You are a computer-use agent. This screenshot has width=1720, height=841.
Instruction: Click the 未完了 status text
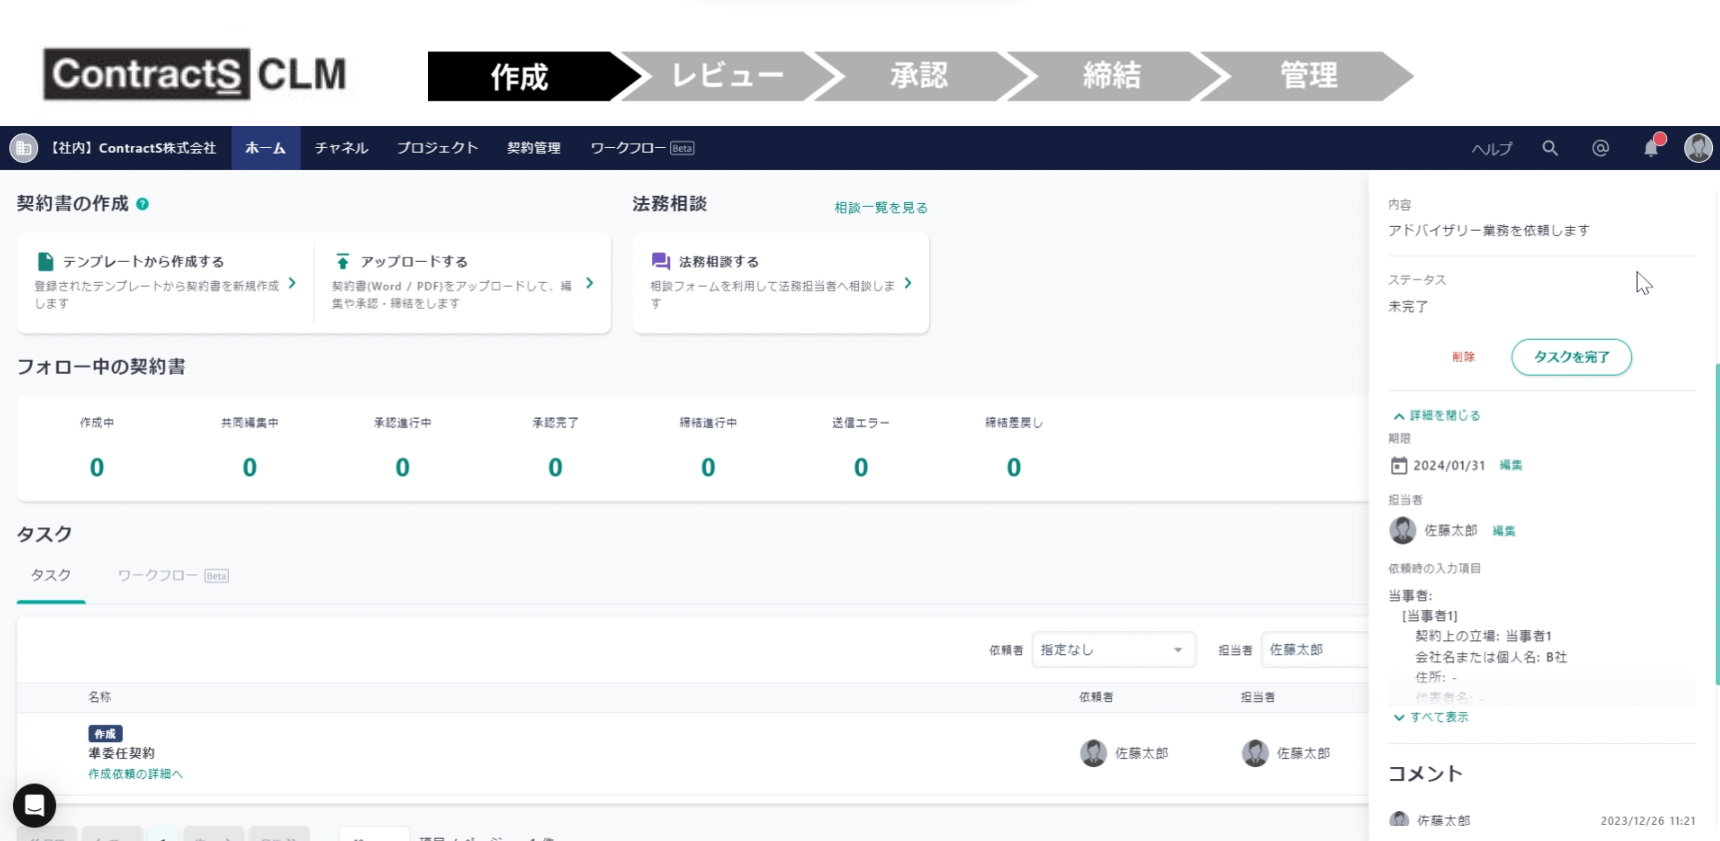[x=1408, y=307]
